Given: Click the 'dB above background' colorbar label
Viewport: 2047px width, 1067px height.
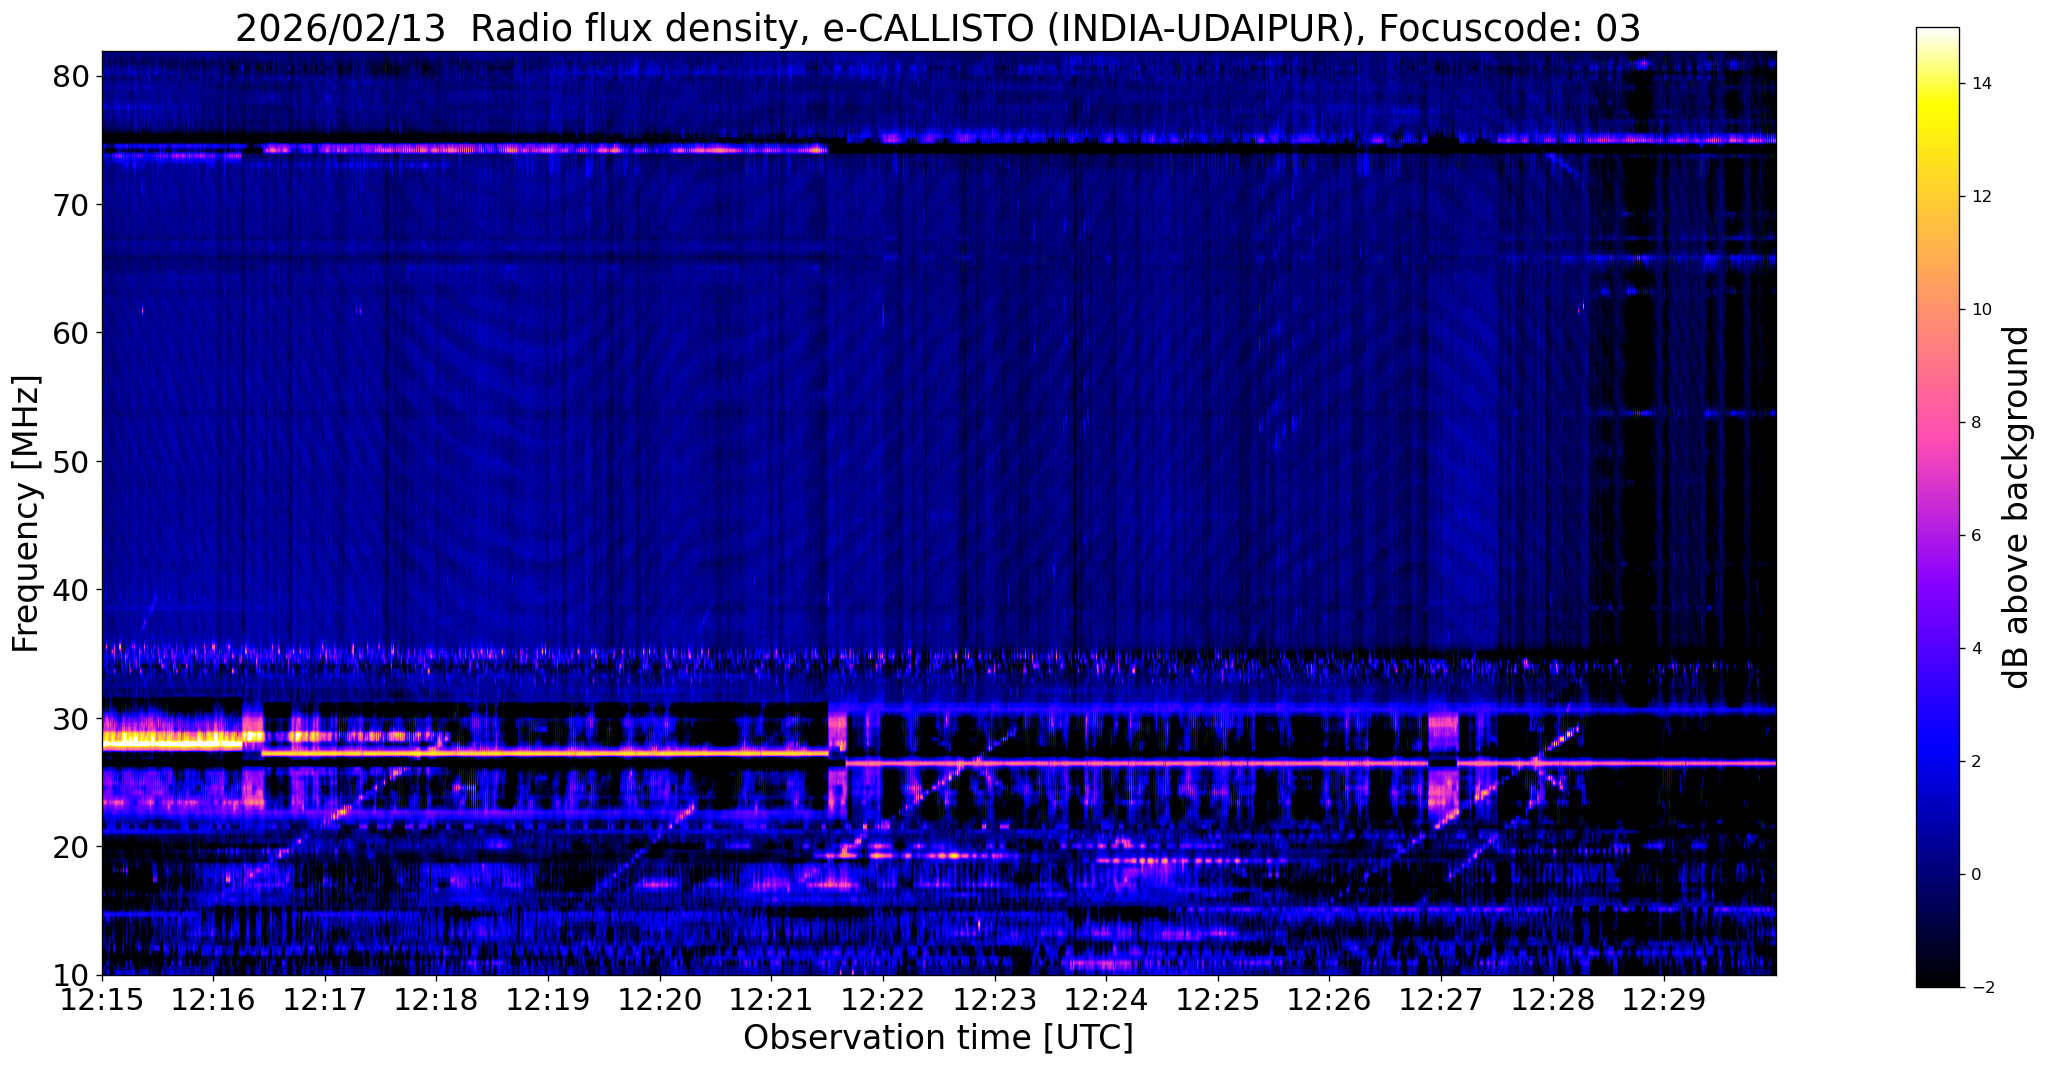Looking at the screenshot, I should point(2017,507).
